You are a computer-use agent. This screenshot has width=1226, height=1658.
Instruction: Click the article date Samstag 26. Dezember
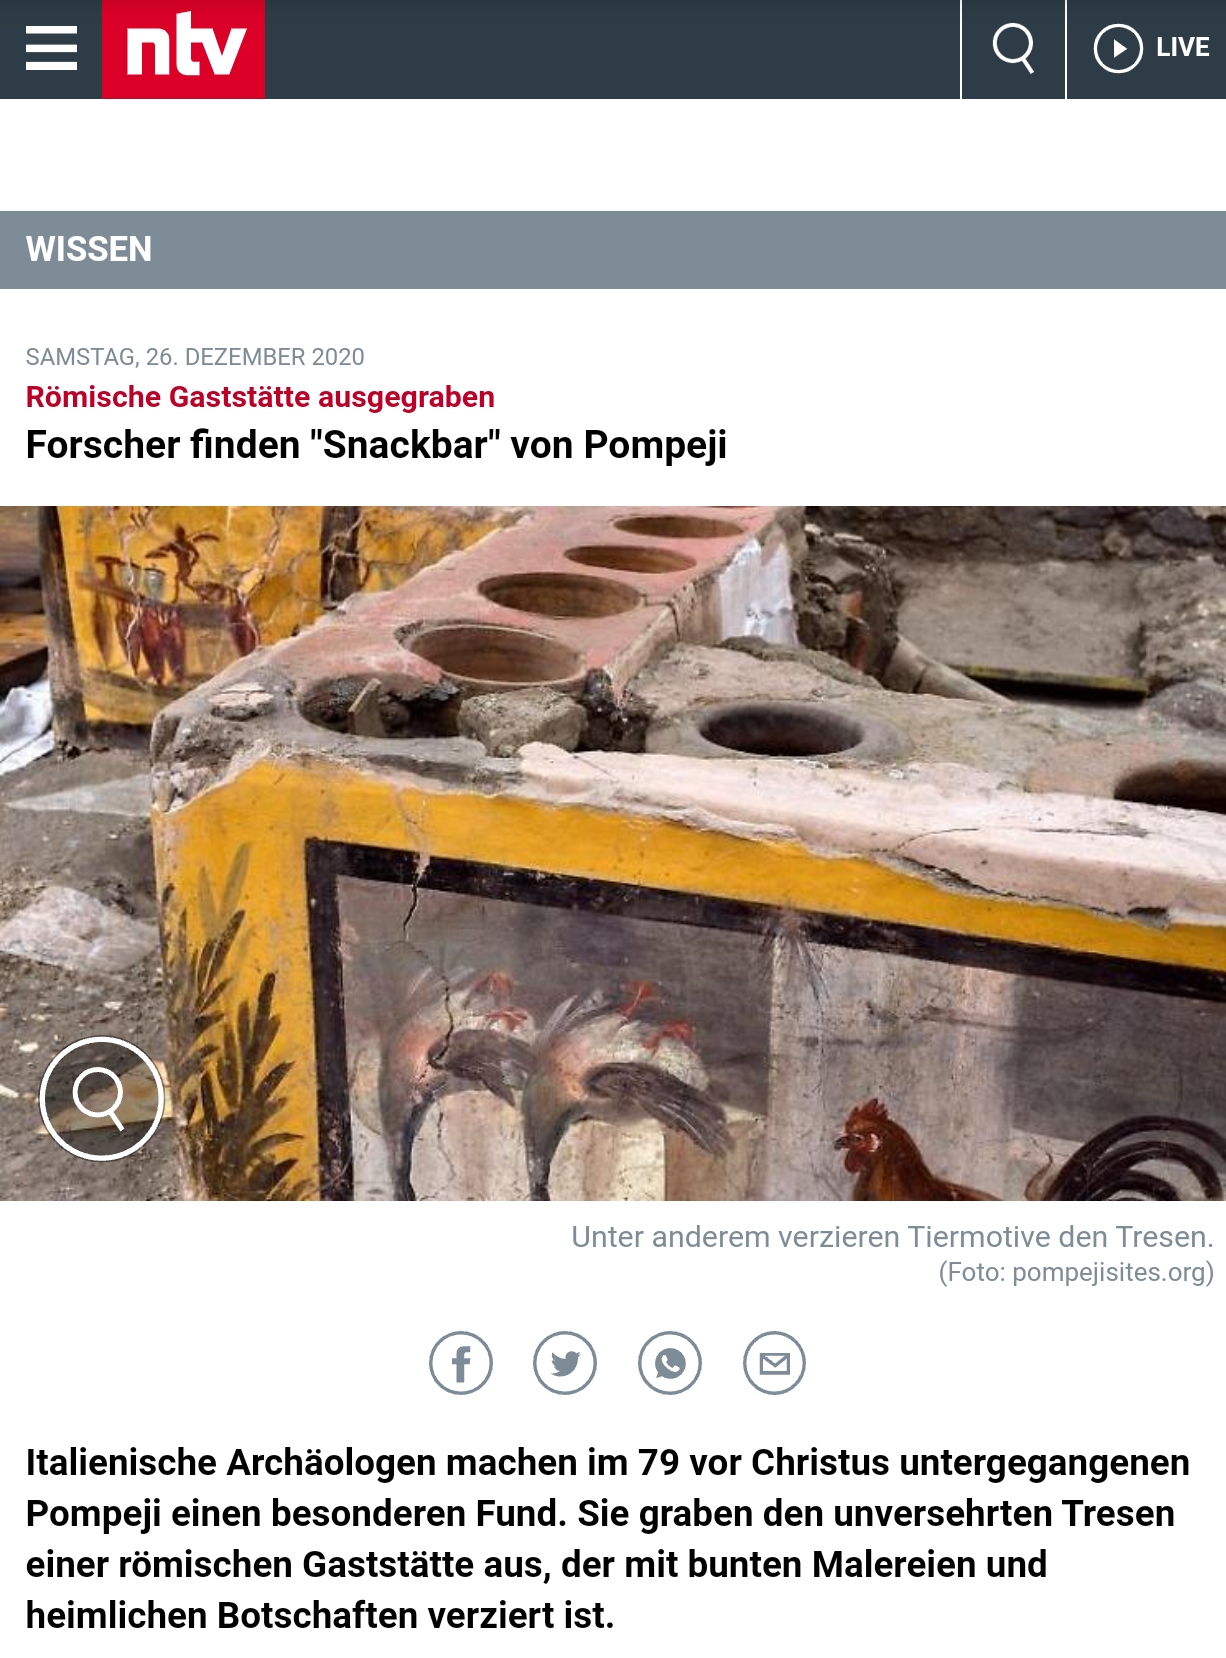[x=195, y=357]
